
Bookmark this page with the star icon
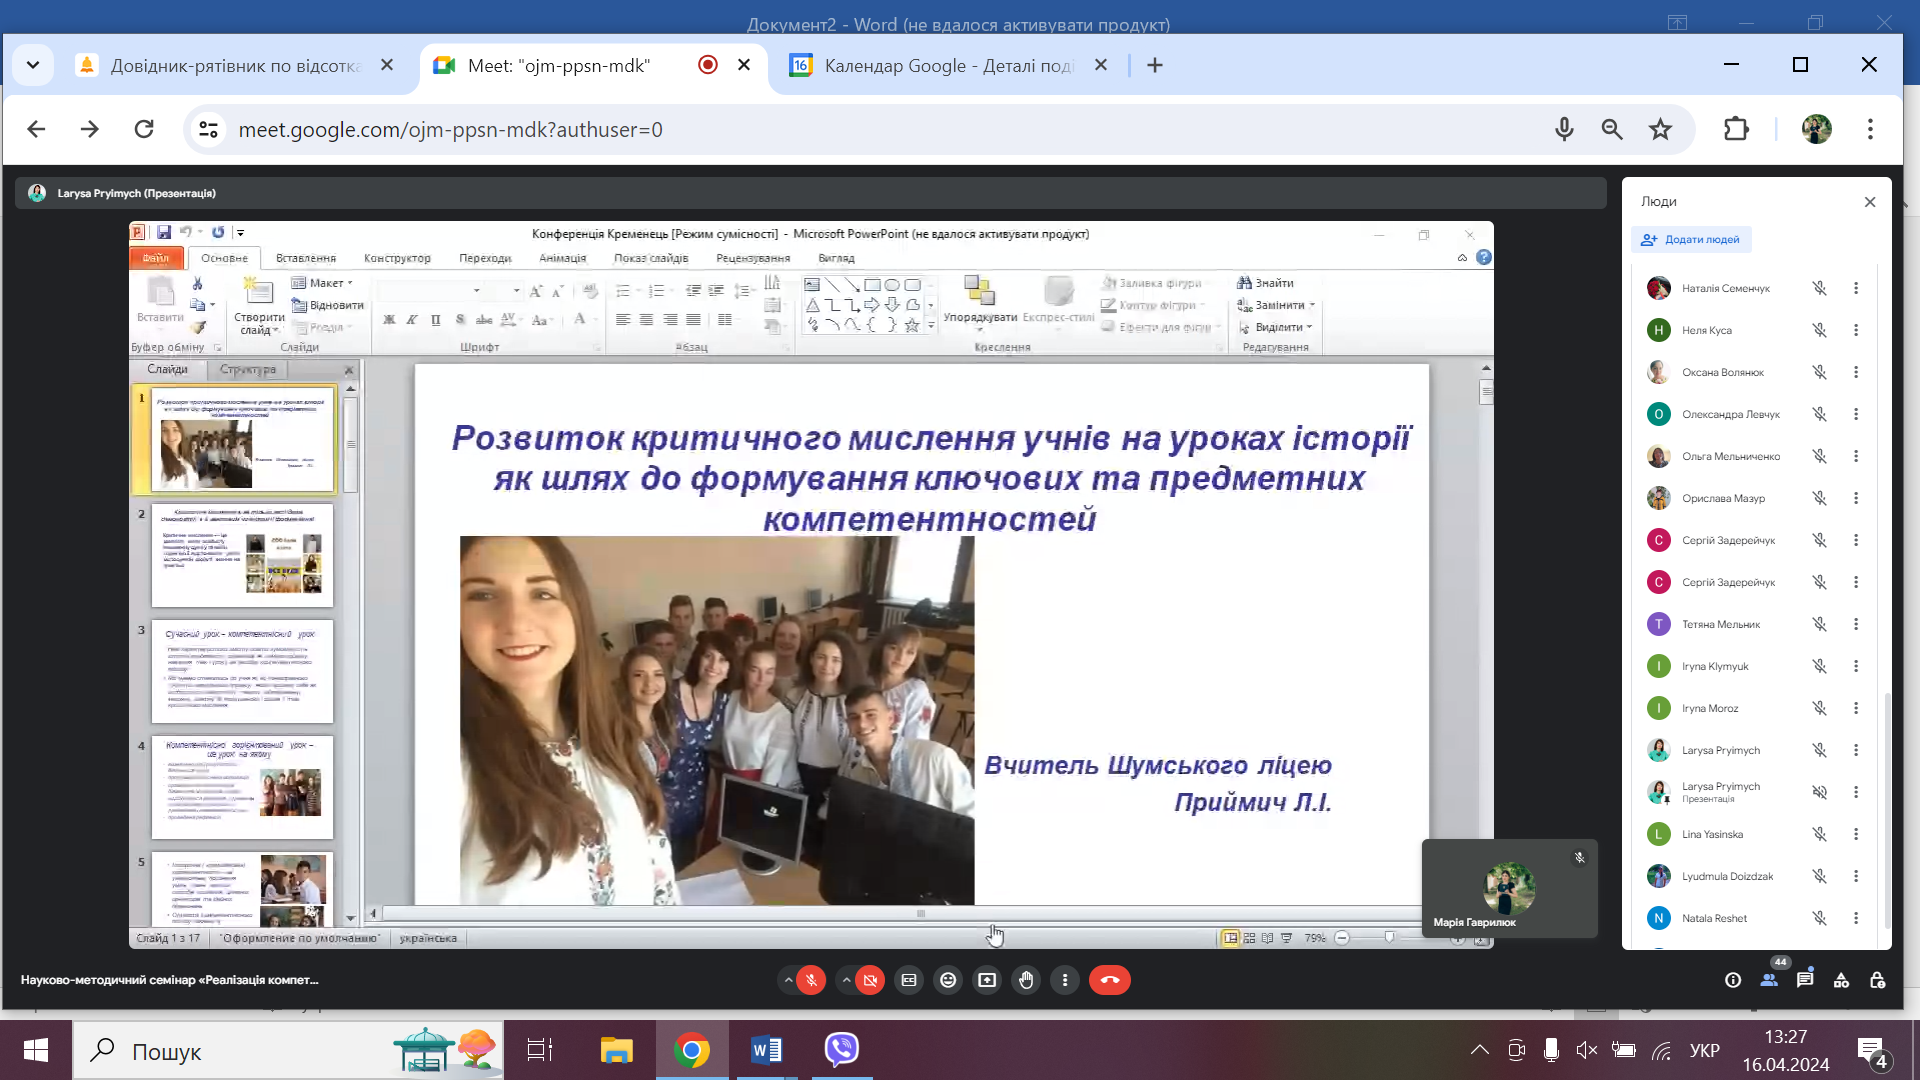click(x=1661, y=129)
